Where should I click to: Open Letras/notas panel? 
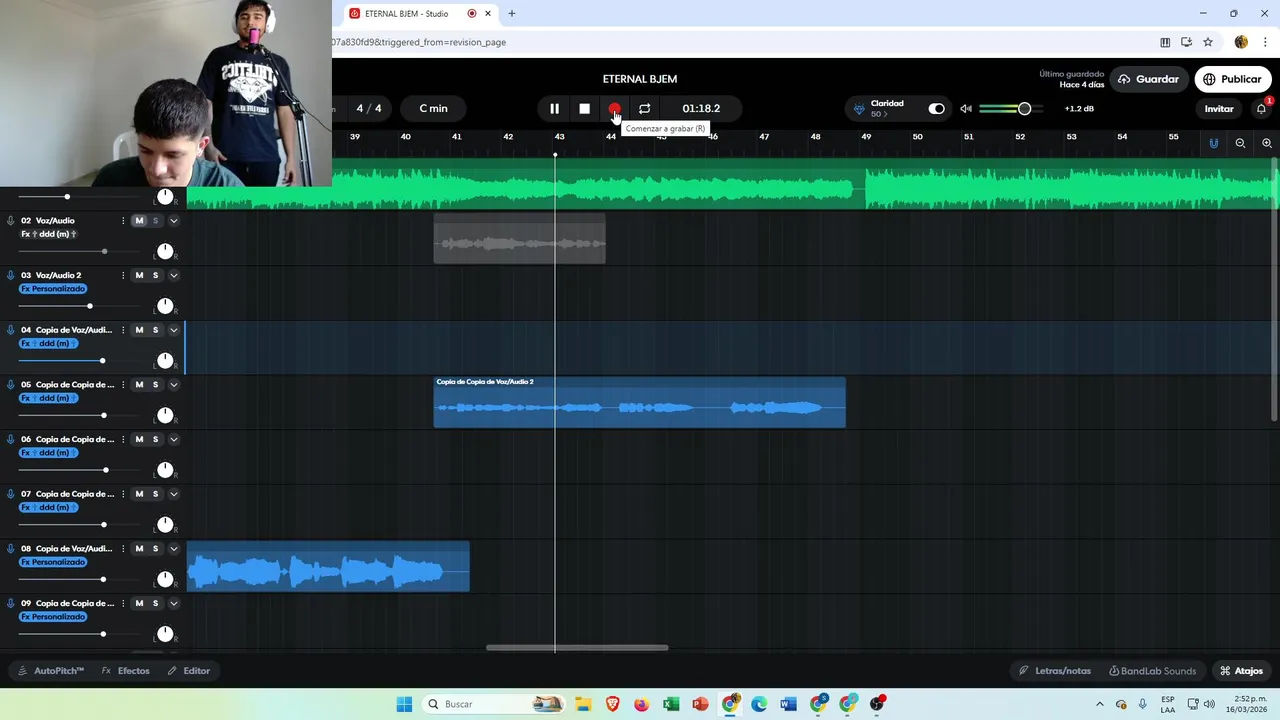[1055, 671]
